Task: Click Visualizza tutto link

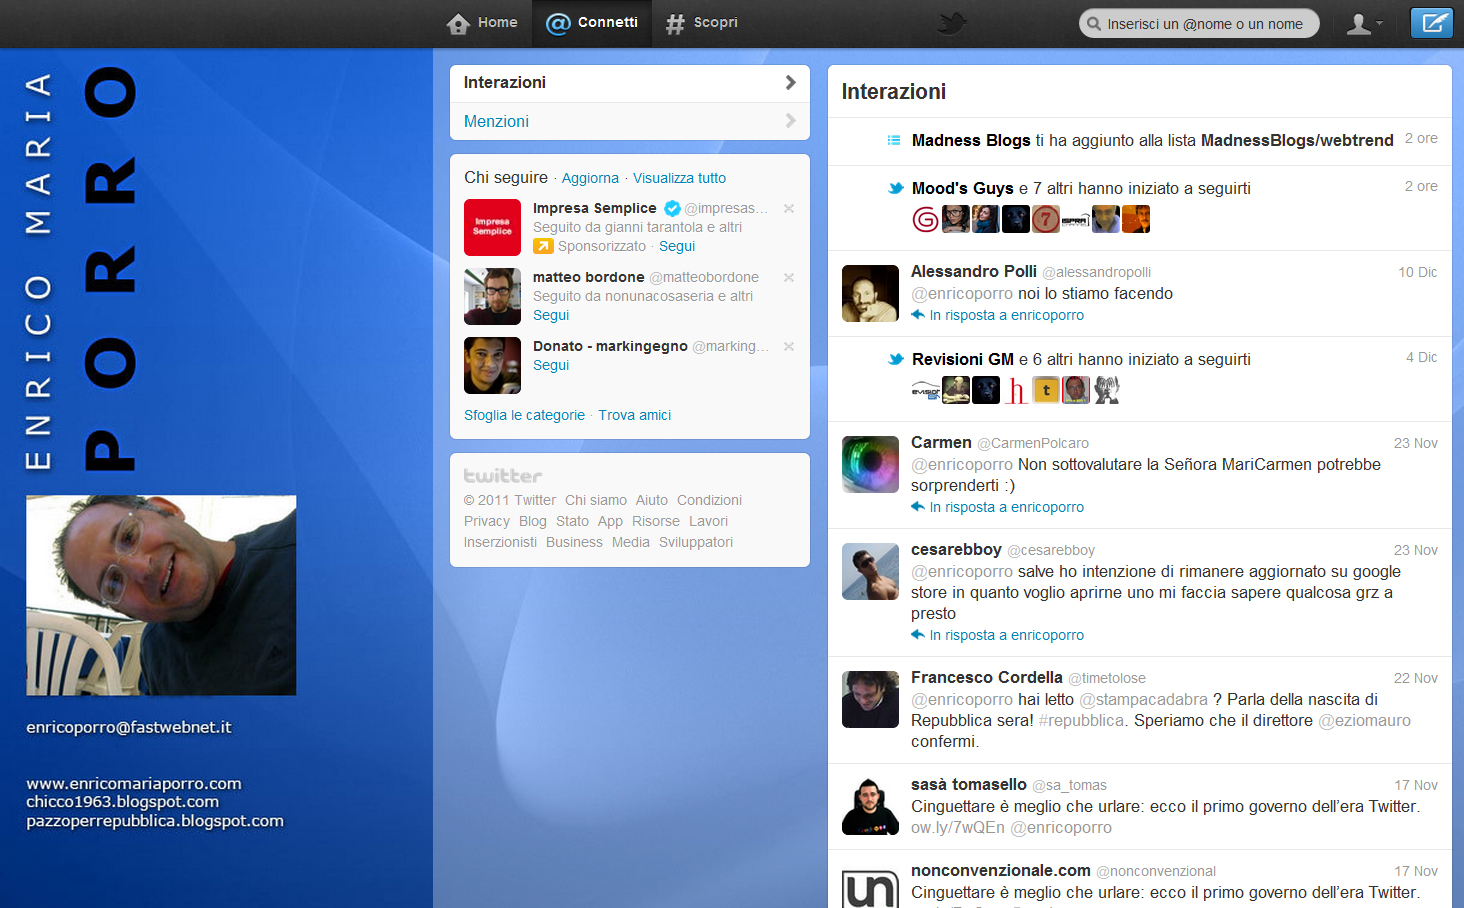Action: [679, 178]
